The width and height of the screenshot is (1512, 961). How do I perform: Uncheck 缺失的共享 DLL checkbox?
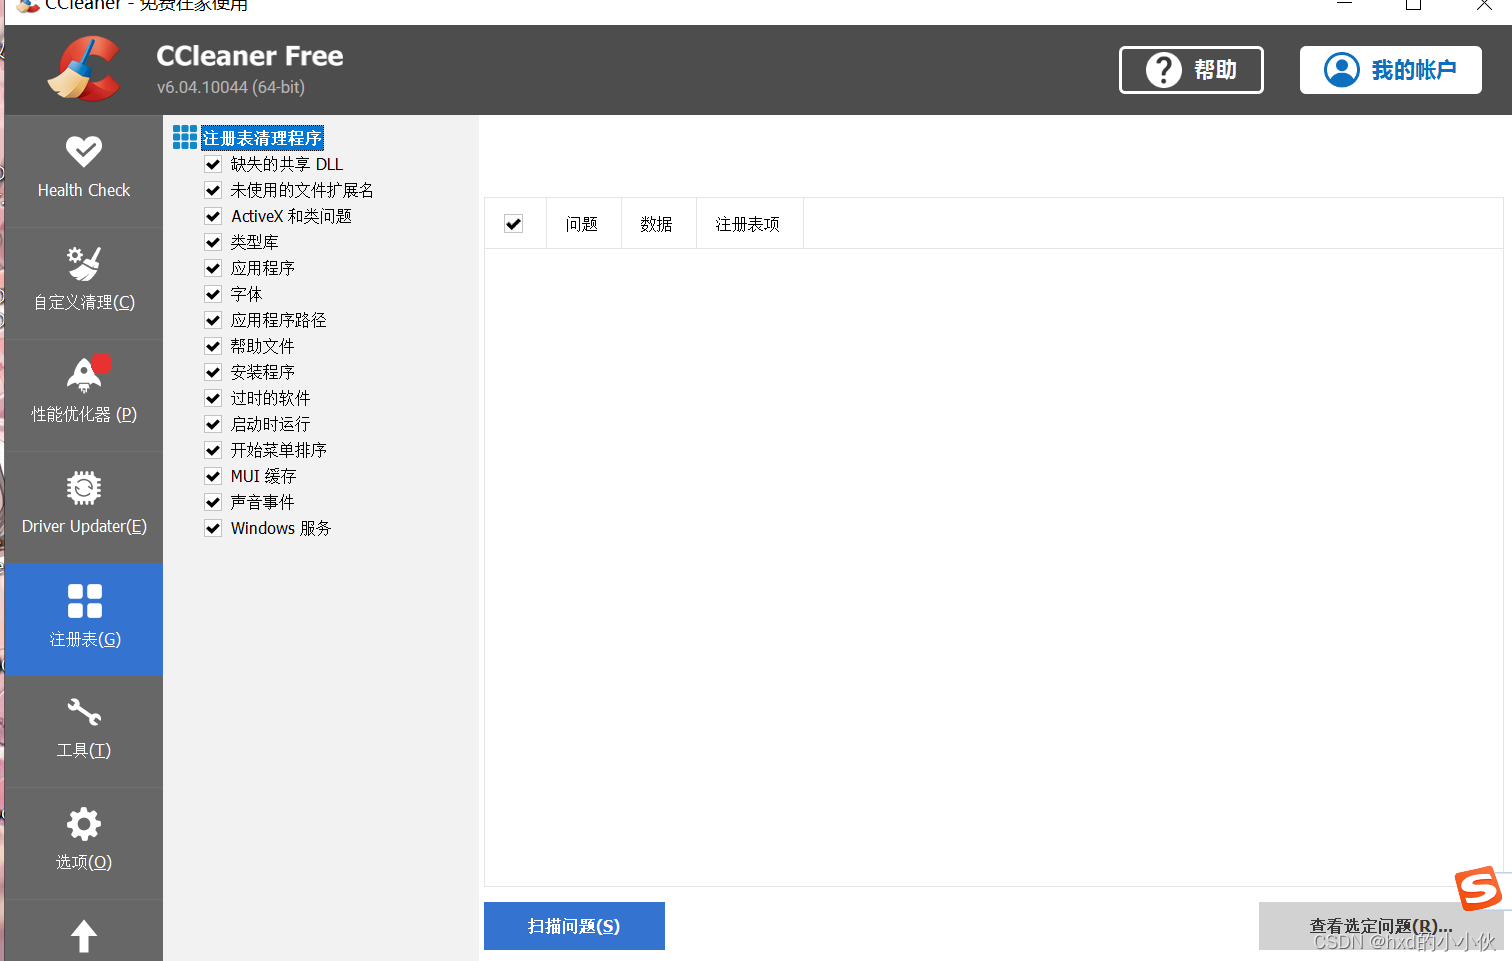(213, 164)
